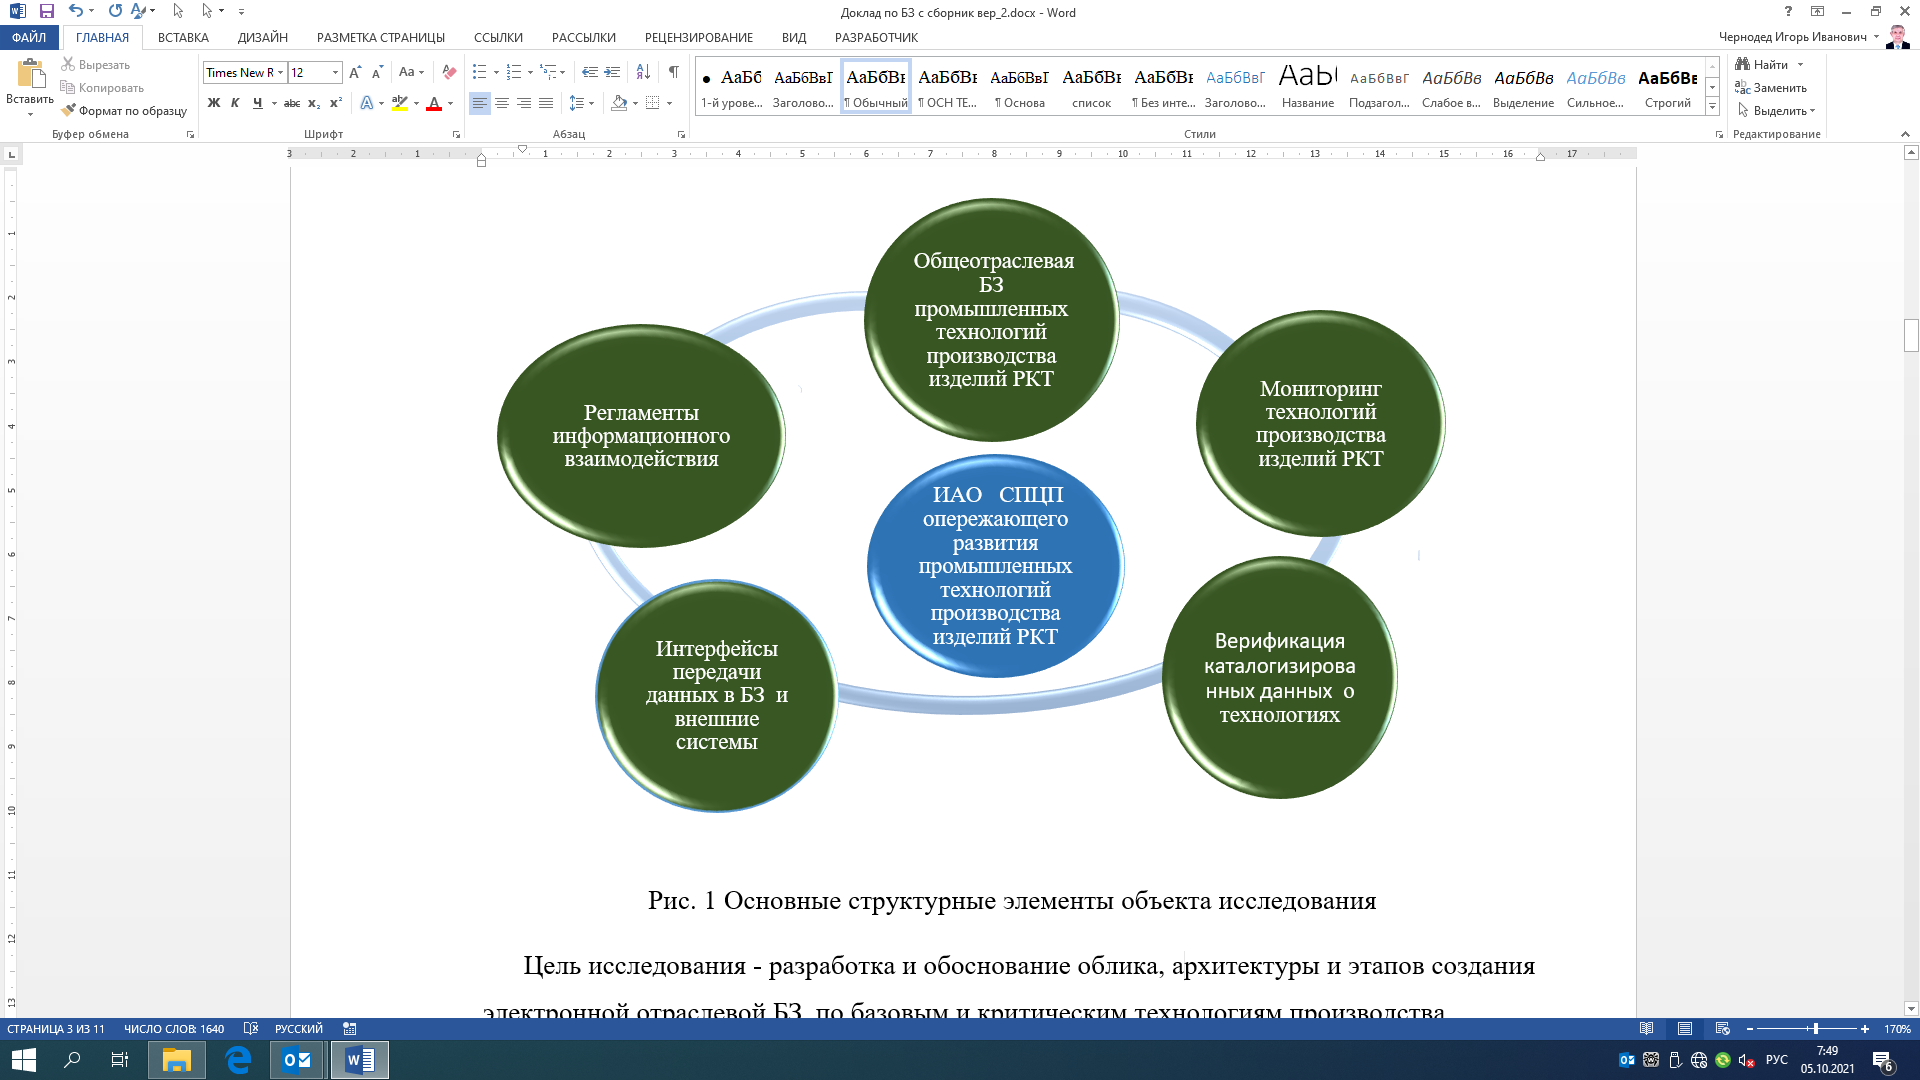Screen dimensions: 1920x1080
Task: Cut selection with Вырезать
Action: (x=96, y=65)
